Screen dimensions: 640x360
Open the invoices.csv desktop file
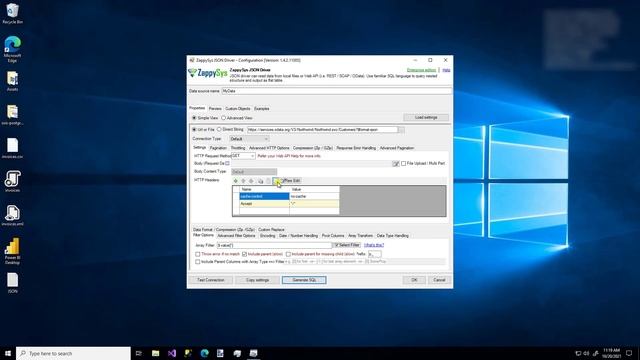tap(12, 148)
